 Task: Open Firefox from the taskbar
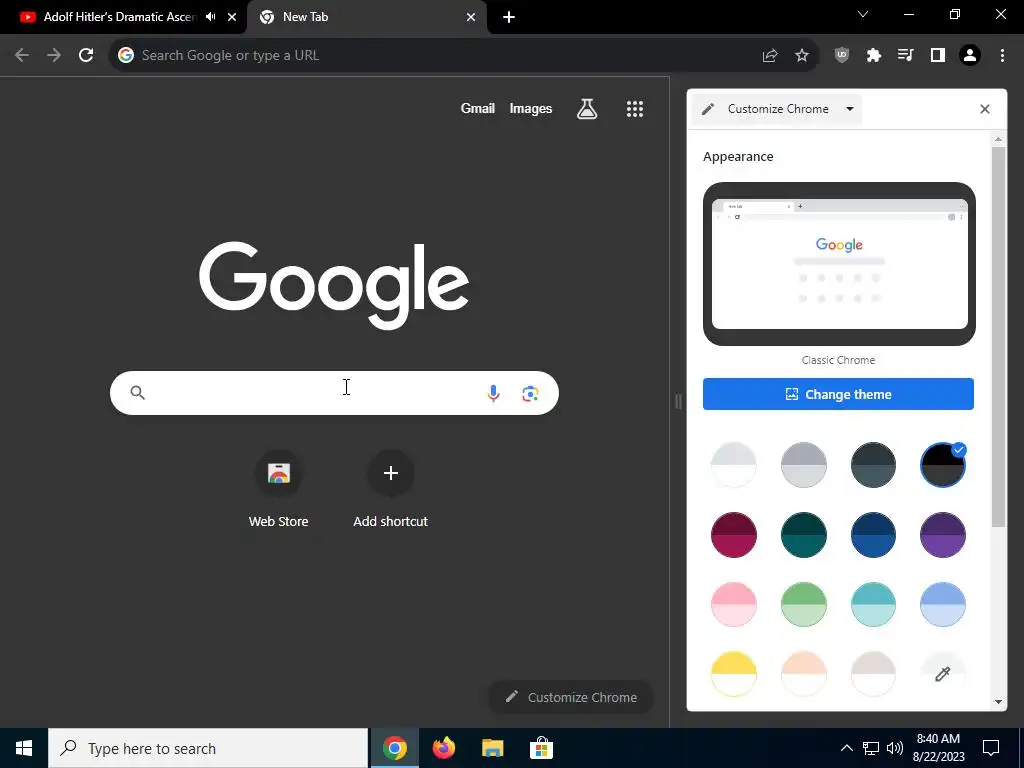(444, 748)
